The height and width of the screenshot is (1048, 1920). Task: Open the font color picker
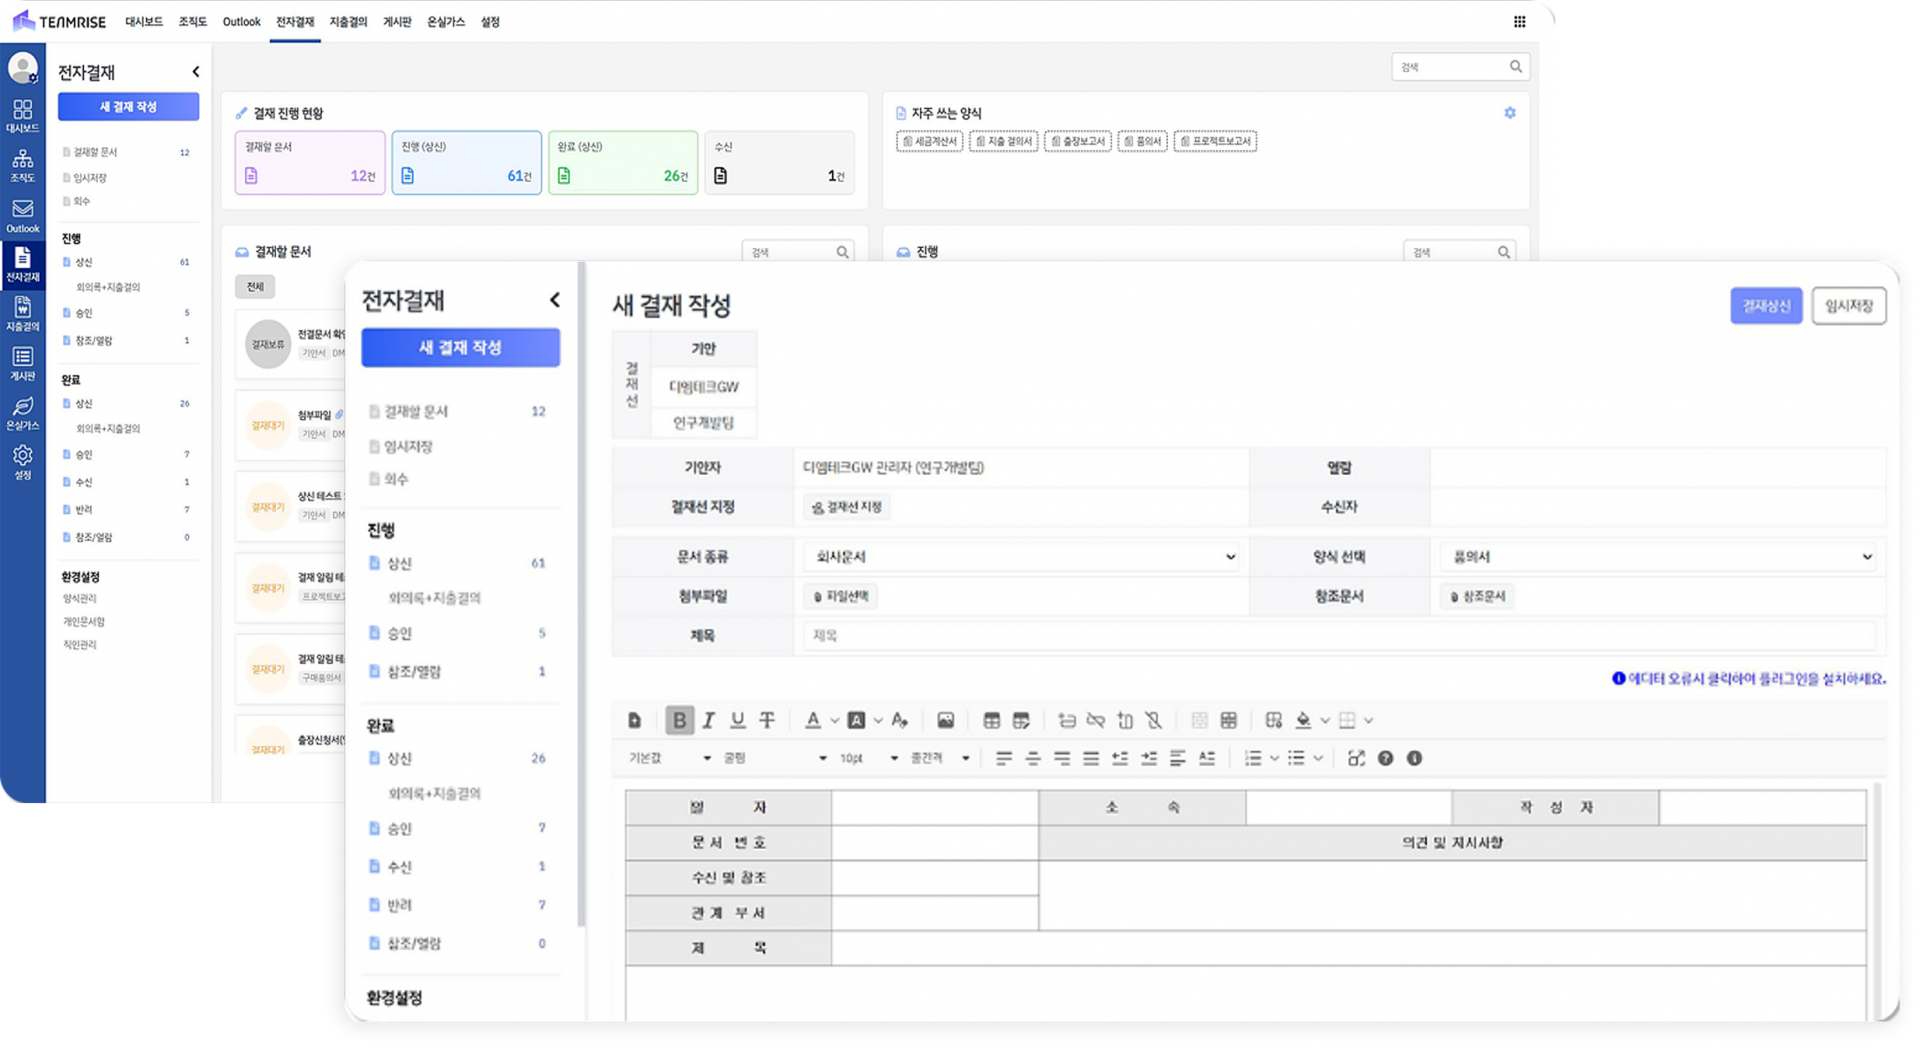click(813, 720)
